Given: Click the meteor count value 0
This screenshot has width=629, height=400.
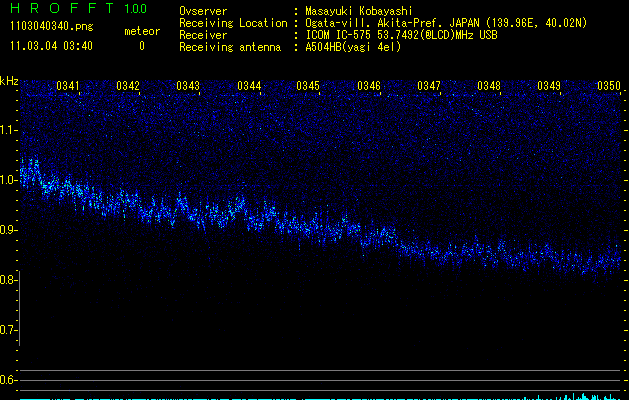Looking at the screenshot, I should point(141,46).
